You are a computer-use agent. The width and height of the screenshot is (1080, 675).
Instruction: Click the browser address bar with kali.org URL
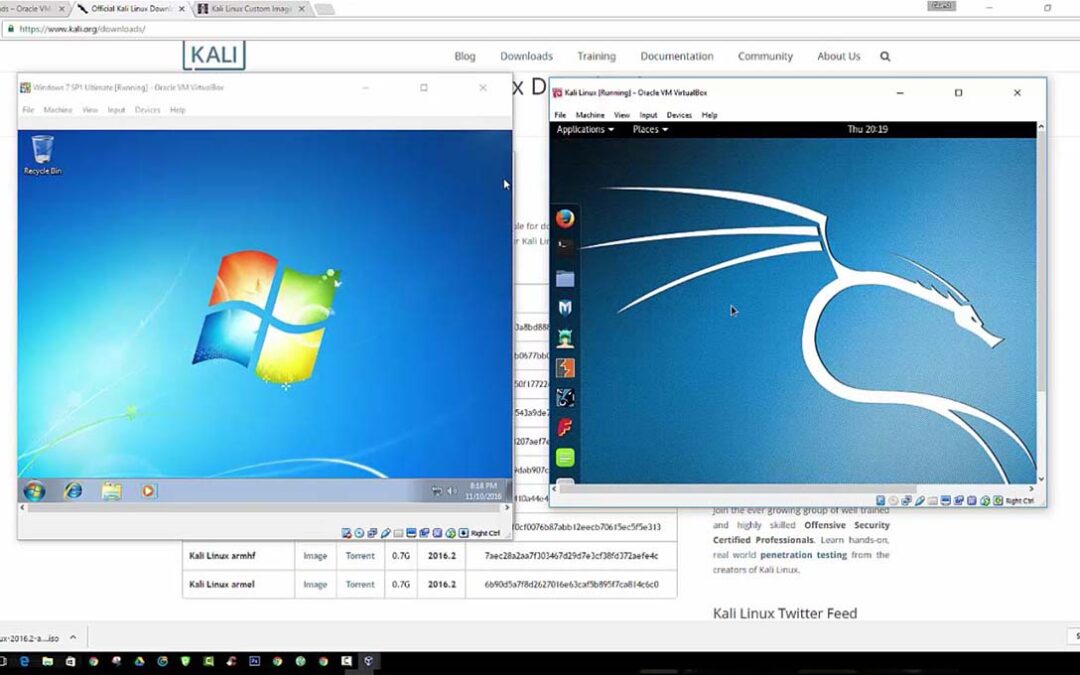coord(500,29)
